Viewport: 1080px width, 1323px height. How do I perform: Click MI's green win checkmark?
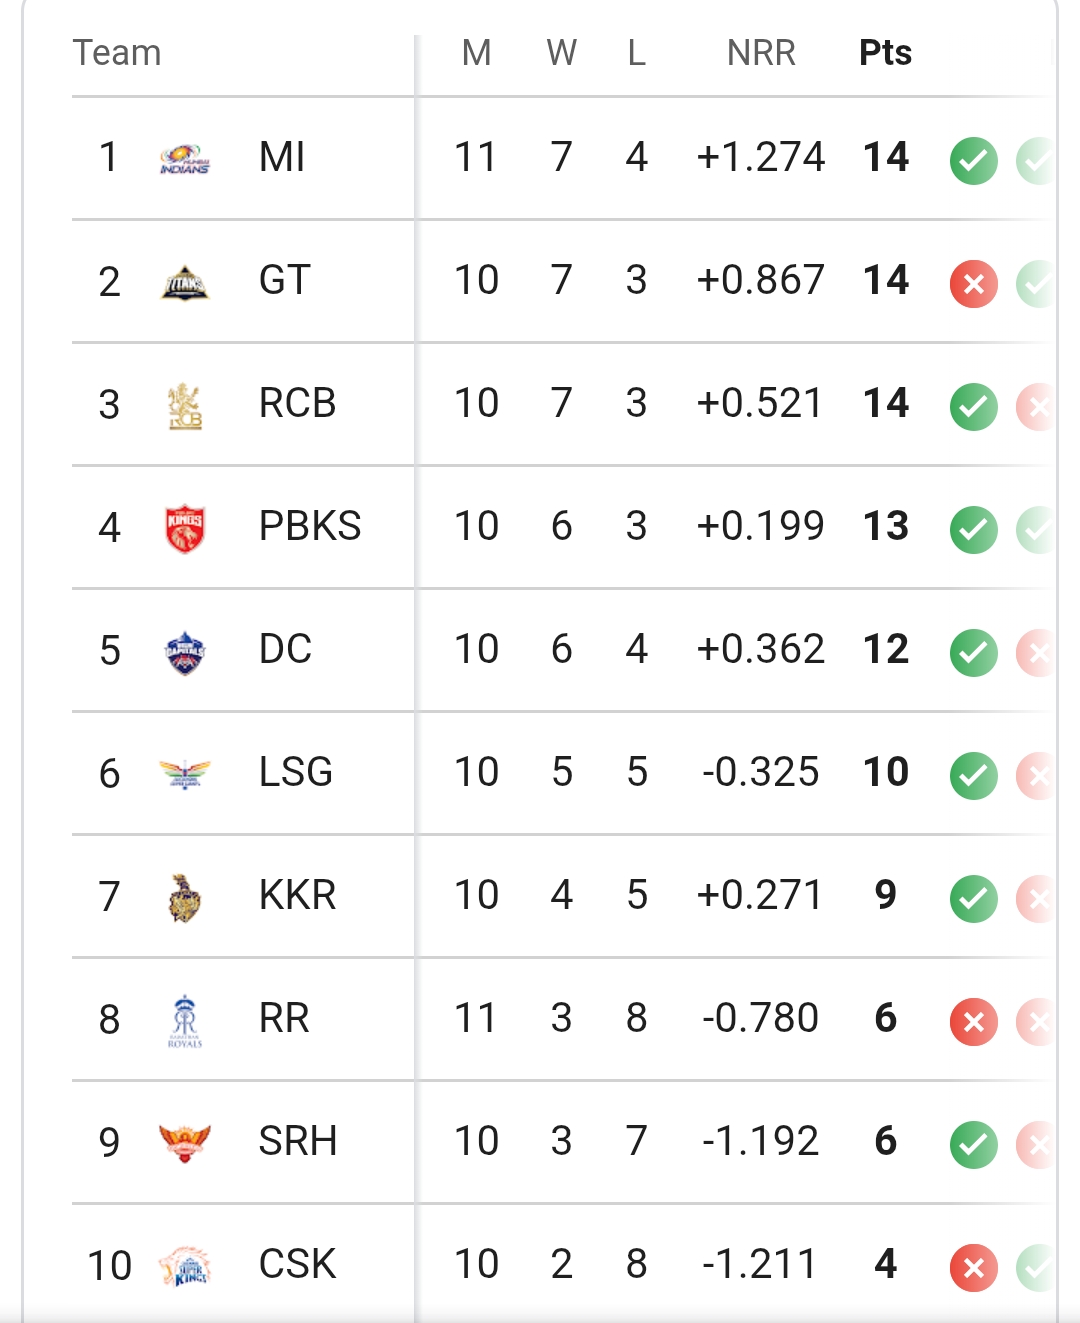(x=974, y=161)
